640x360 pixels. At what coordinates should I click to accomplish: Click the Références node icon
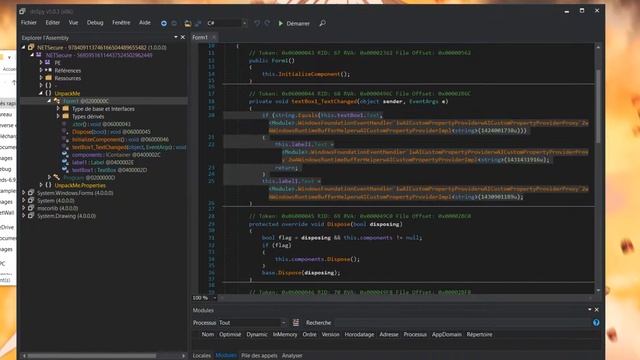coord(49,70)
